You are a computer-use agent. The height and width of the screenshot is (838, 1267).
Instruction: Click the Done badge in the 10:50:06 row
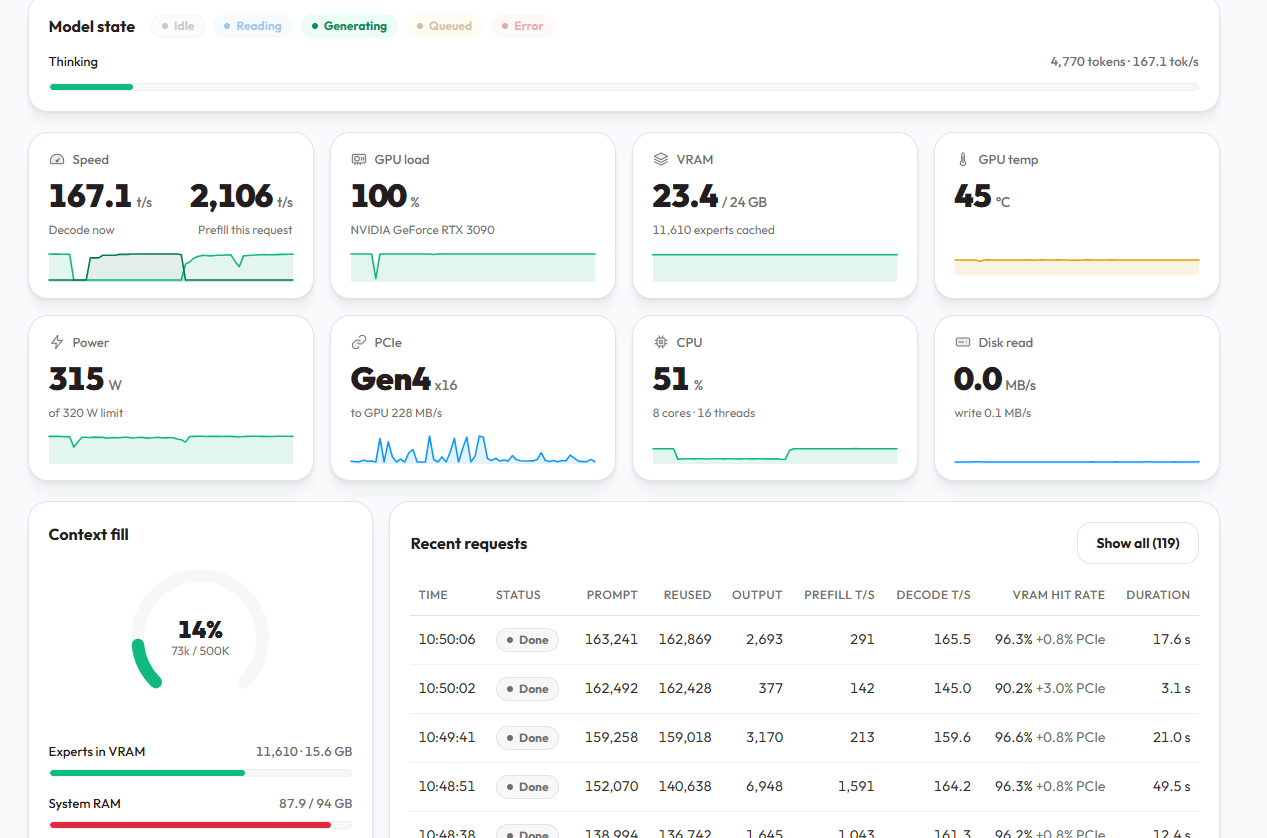pos(527,640)
